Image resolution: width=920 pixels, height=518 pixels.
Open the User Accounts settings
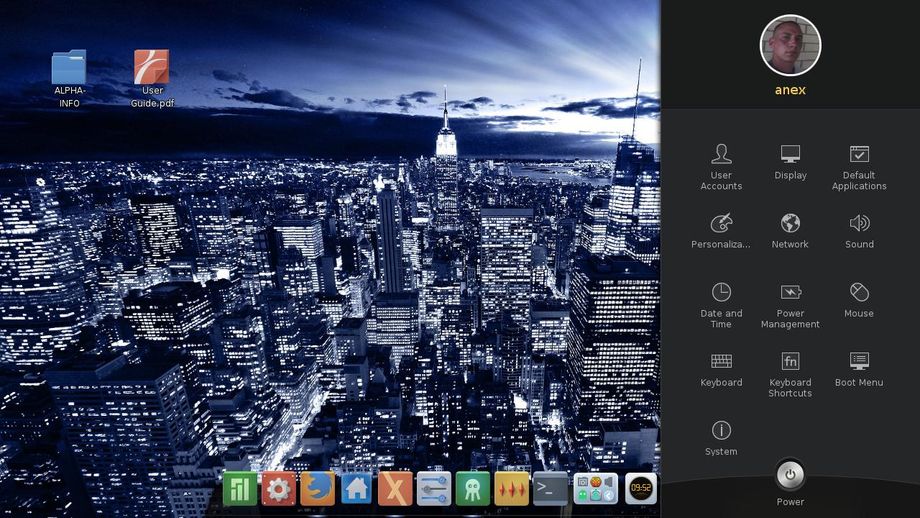721,165
